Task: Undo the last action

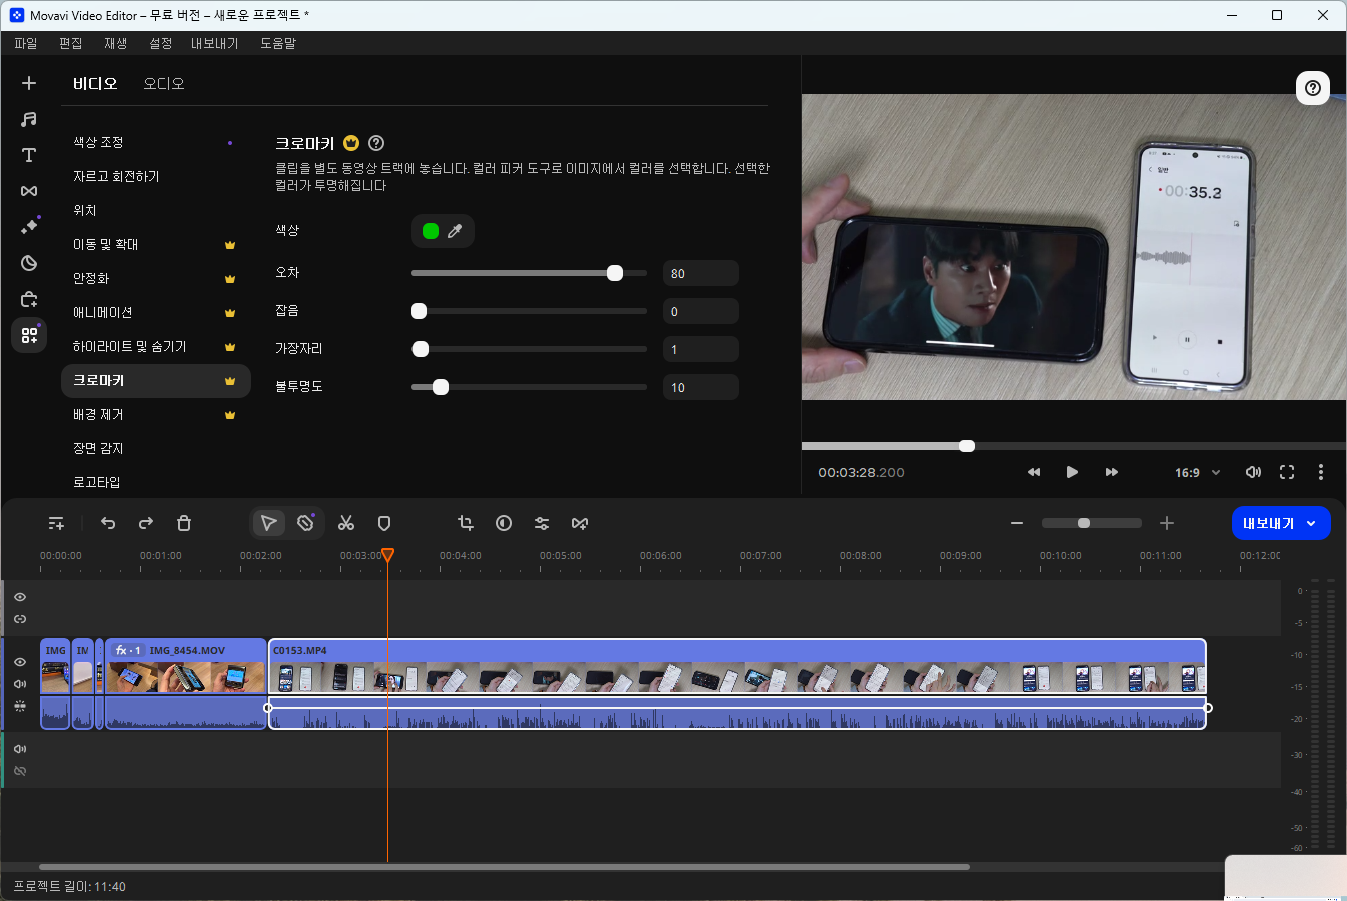Action: click(108, 523)
